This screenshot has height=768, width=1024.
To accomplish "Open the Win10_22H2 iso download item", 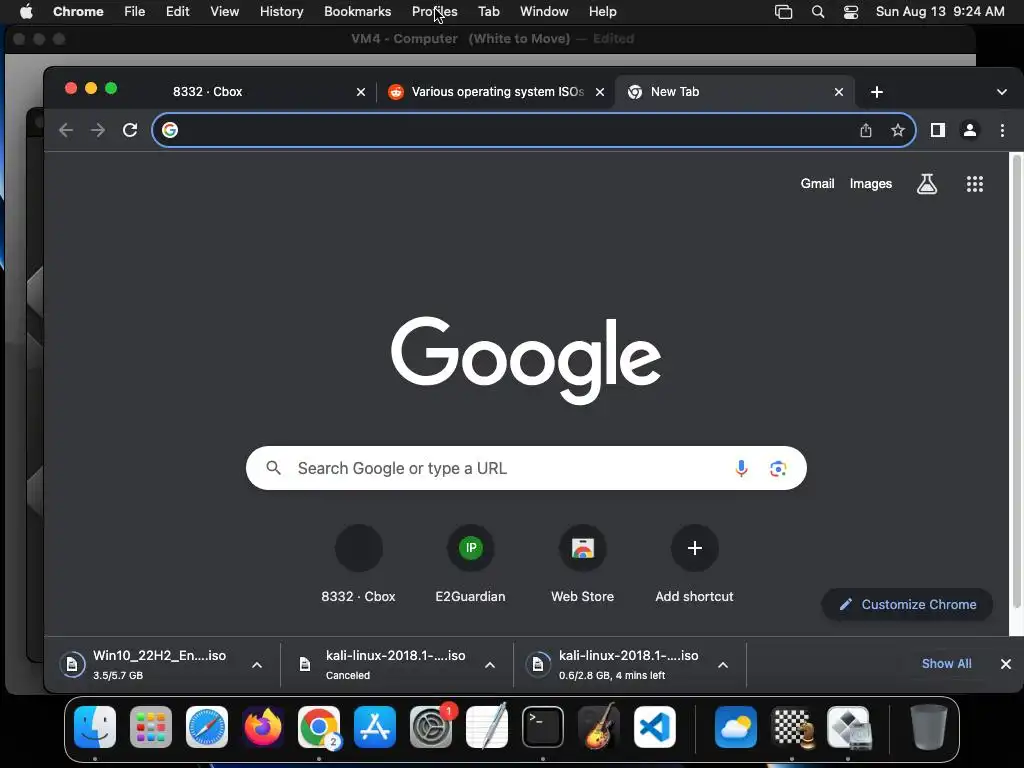I will tap(161, 665).
